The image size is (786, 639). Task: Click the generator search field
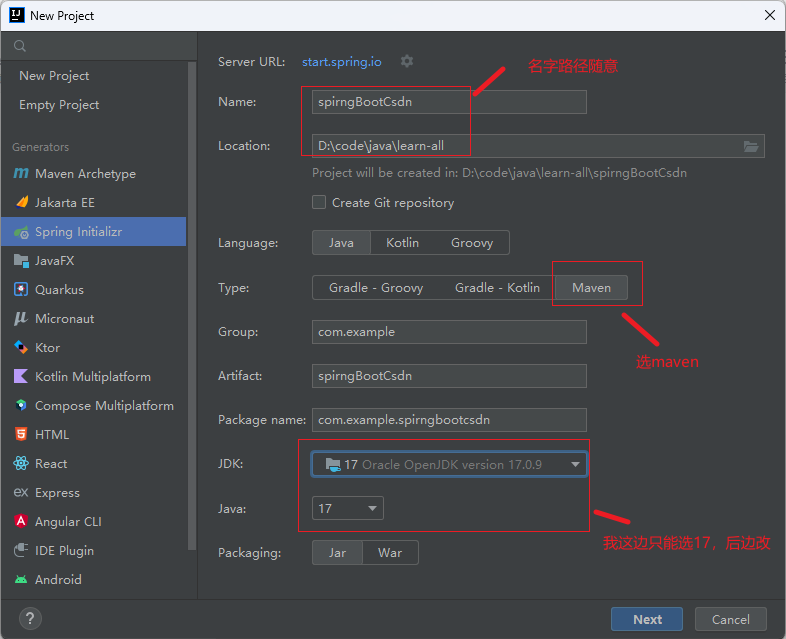coord(99,46)
